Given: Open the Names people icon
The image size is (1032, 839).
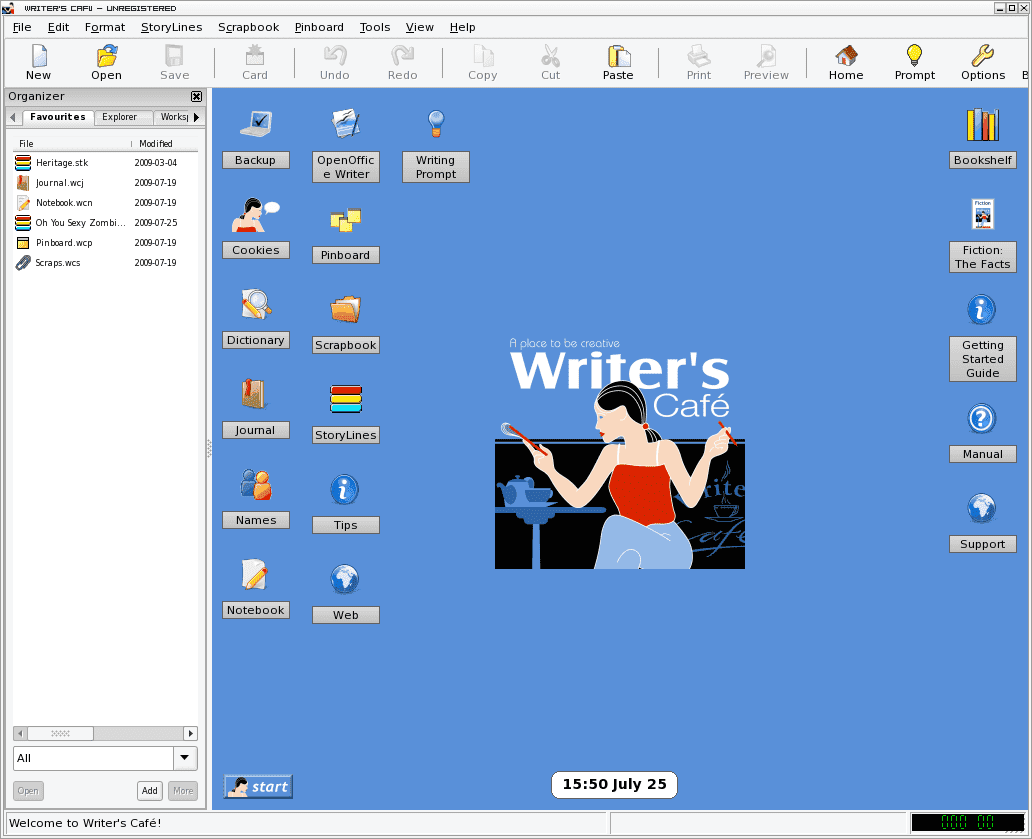Looking at the screenshot, I should point(256,484).
